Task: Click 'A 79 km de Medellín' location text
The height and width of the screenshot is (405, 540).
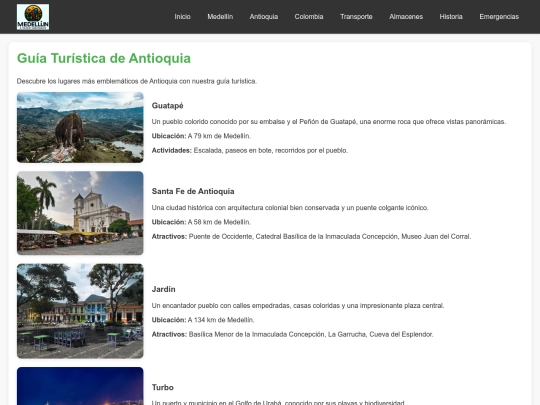Action: pos(219,136)
